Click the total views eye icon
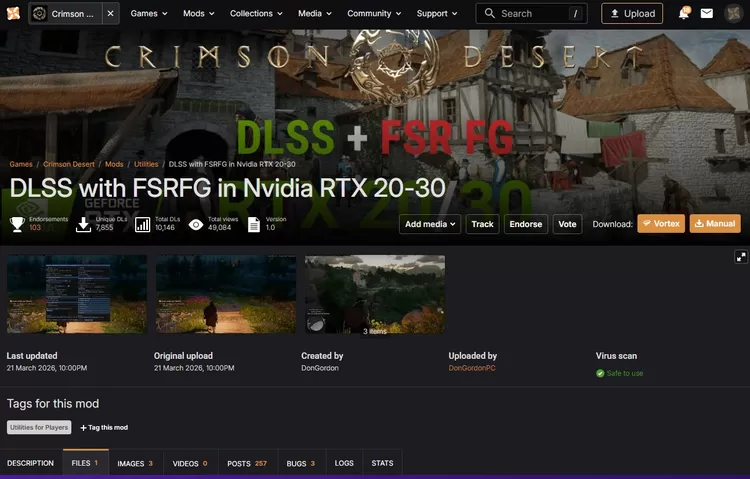This screenshot has width=750, height=479. tap(196, 224)
